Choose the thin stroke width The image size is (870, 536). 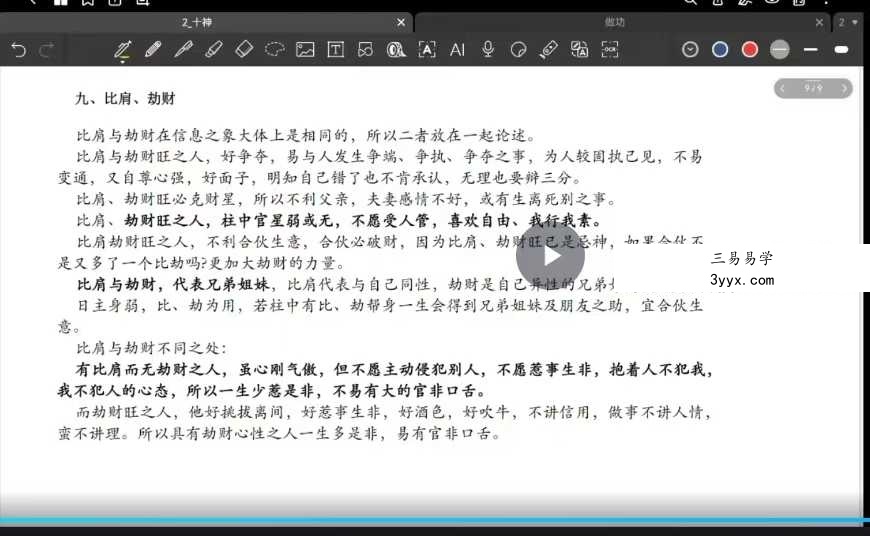[811, 50]
